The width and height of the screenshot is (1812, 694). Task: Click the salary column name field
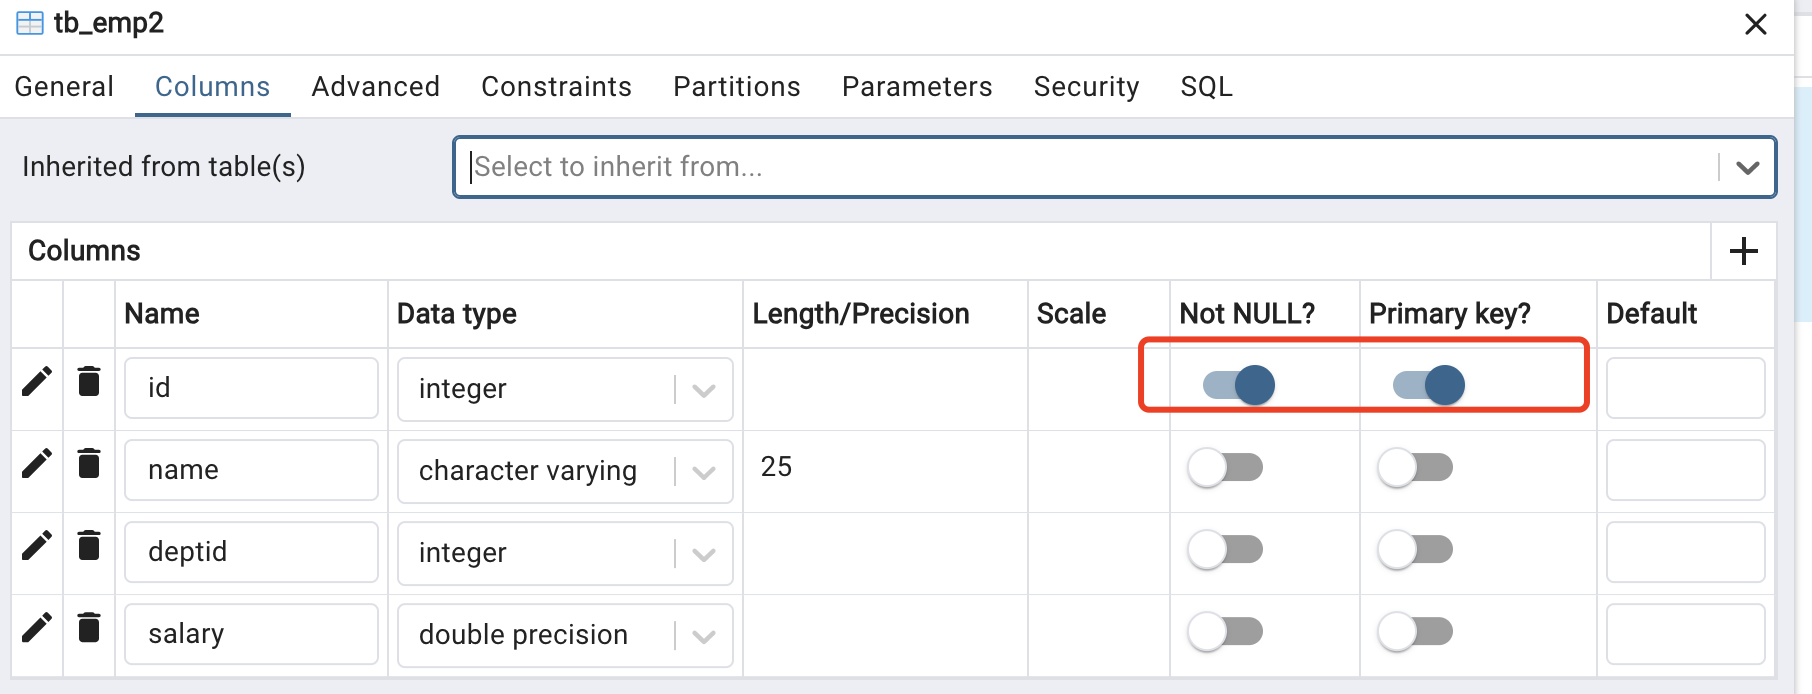[251, 634]
